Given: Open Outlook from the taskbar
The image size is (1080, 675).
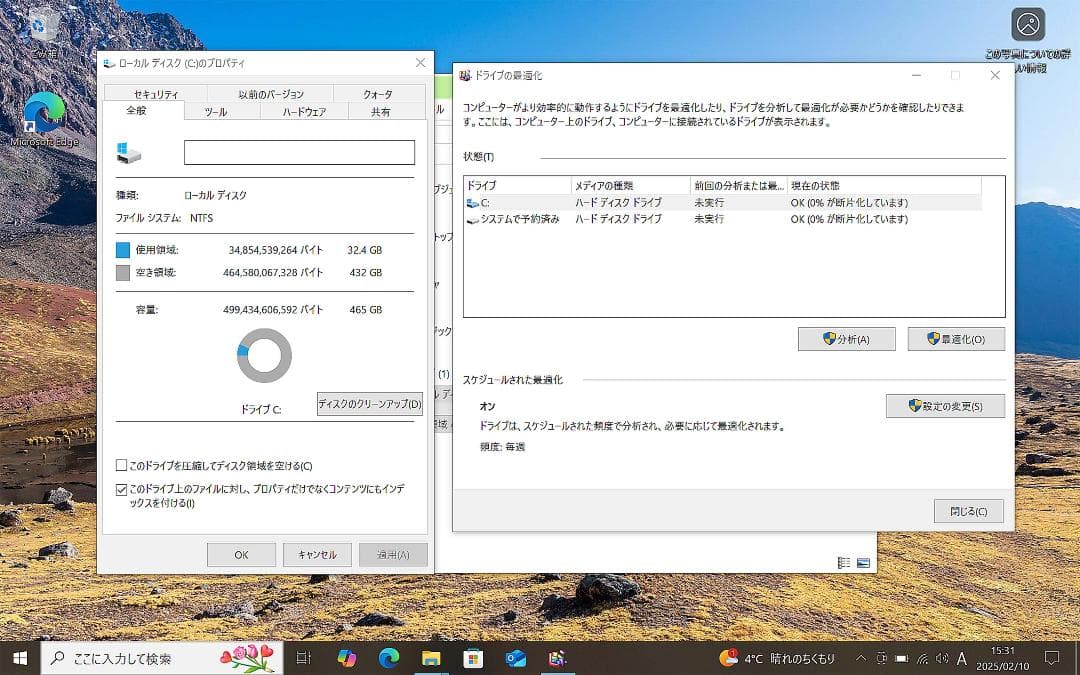Looking at the screenshot, I should tap(515, 658).
